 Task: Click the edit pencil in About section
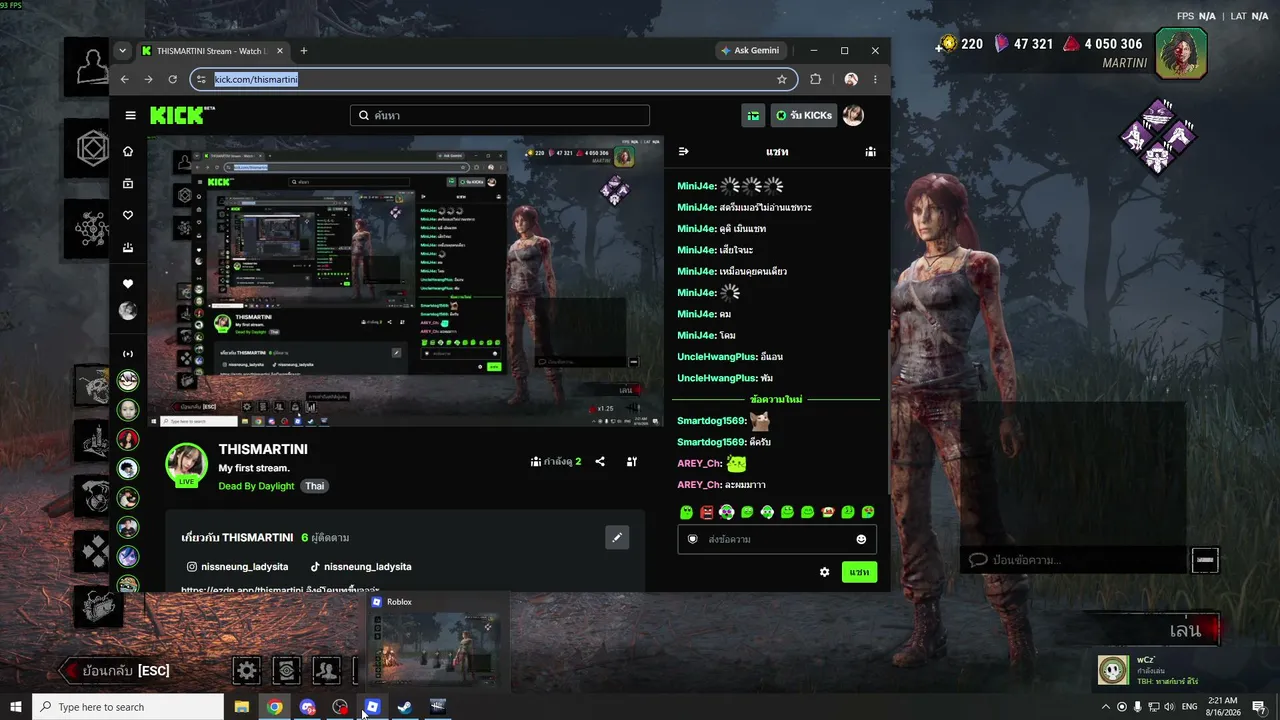click(617, 537)
